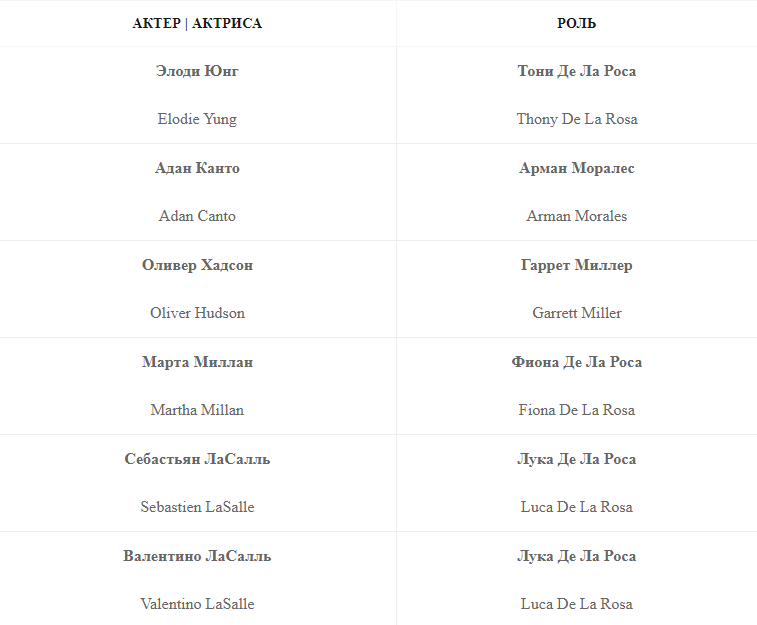This screenshot has width=757, height=625.
Task: Select the role 'Арман Моралес'
Action: point(576,168)
